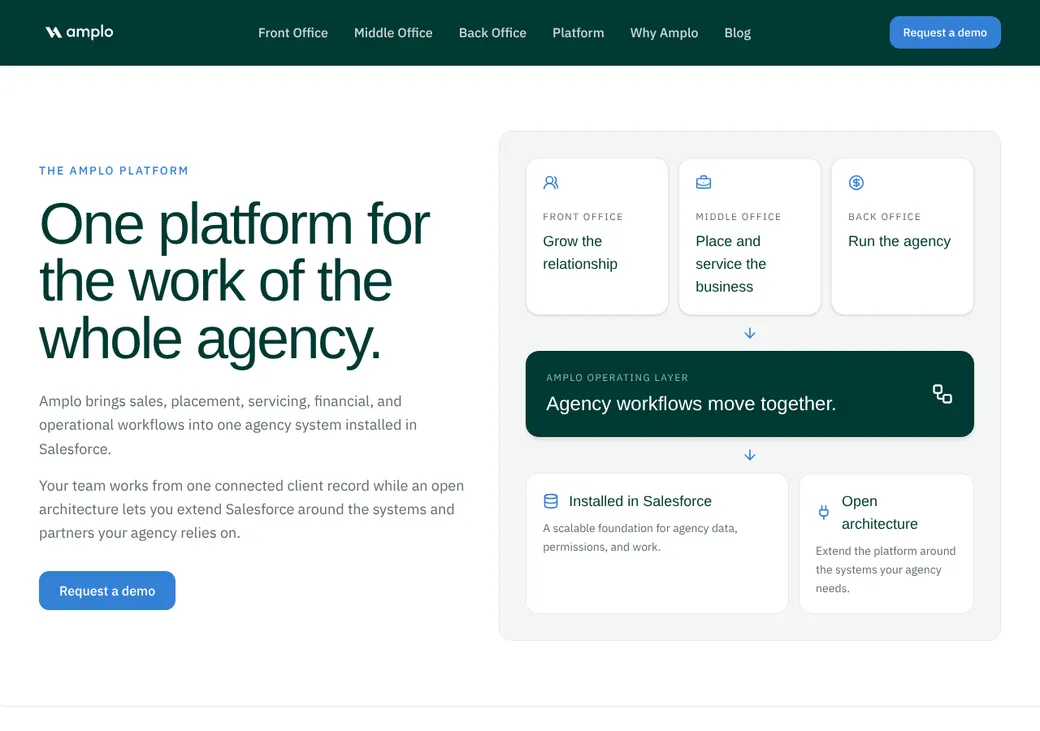Click the Installed in Salesforce heading
Viewport: 1040px width, 731px height.
click(640, 501)
